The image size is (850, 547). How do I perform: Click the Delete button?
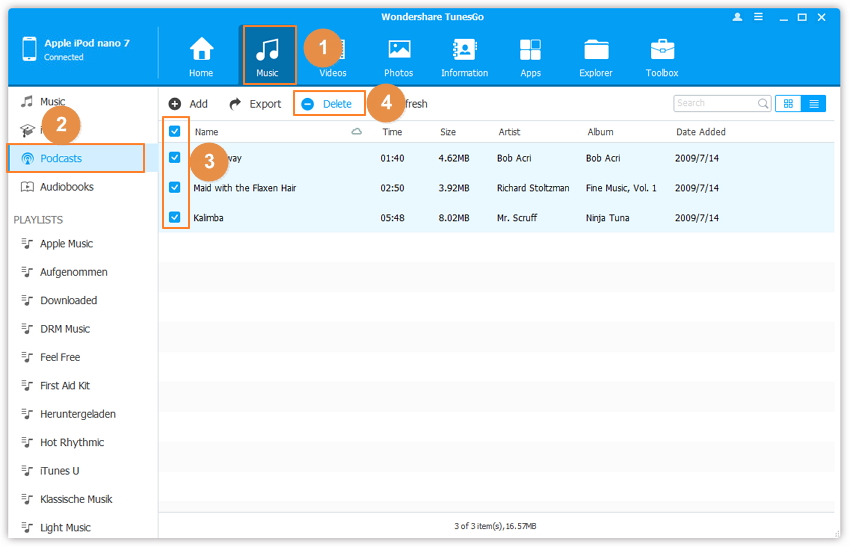pyautogui.click(x=328, y=104)
